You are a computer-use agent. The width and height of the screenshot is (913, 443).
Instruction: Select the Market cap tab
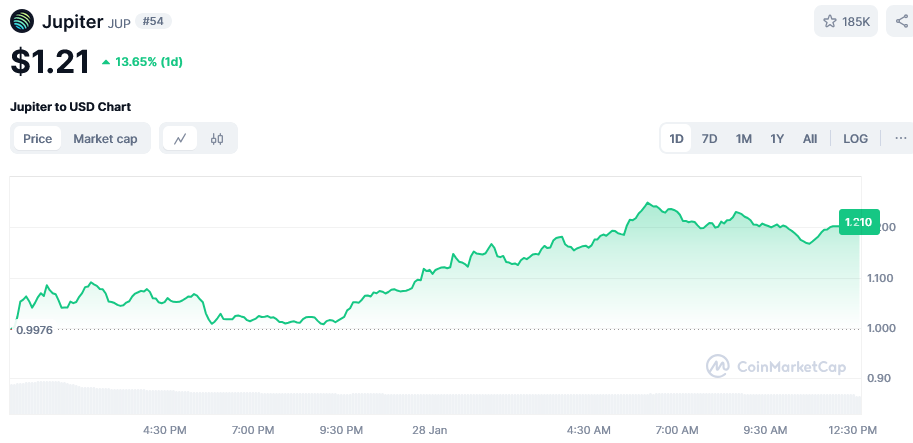point(105,139)
